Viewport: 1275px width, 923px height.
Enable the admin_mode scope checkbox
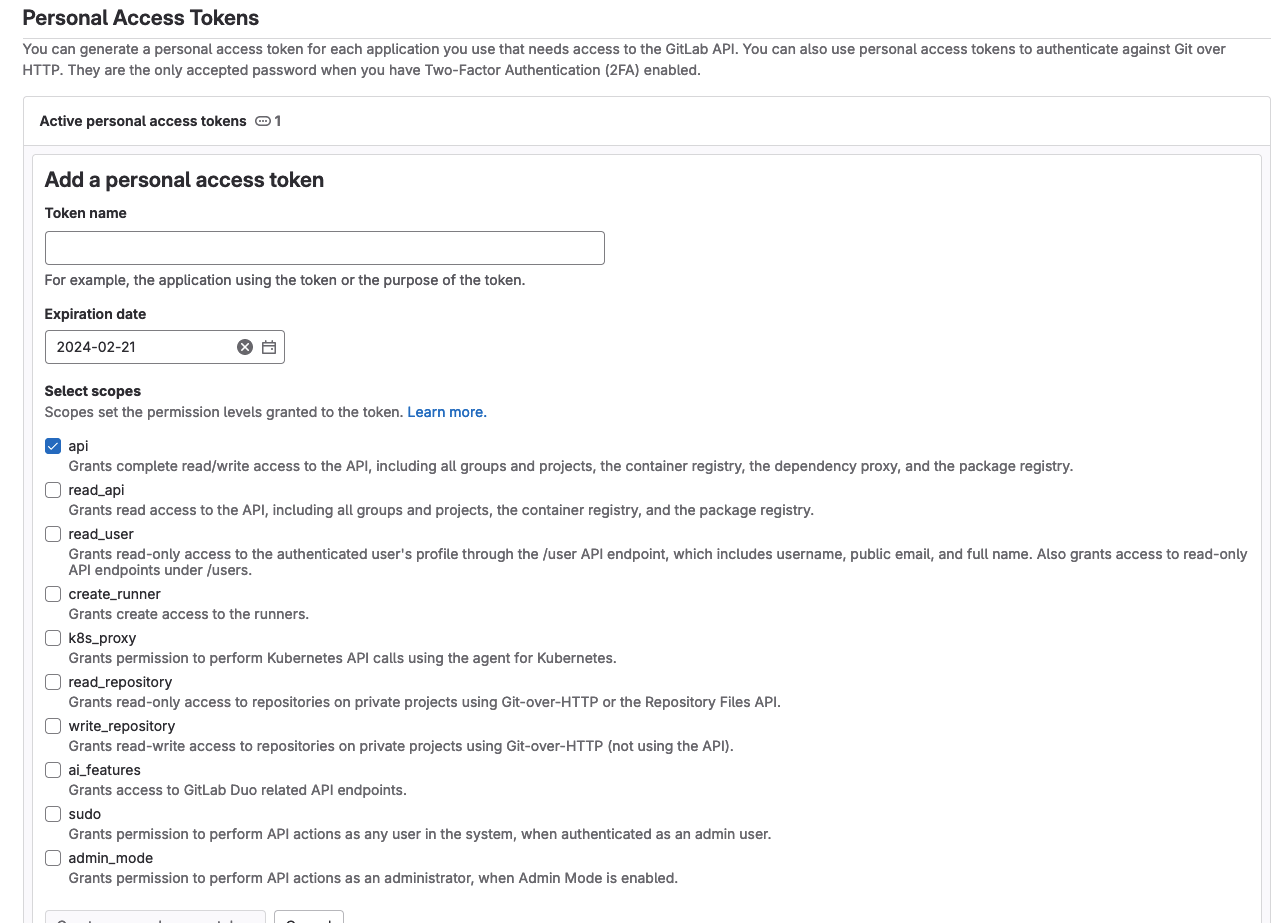tap(53, 858)
